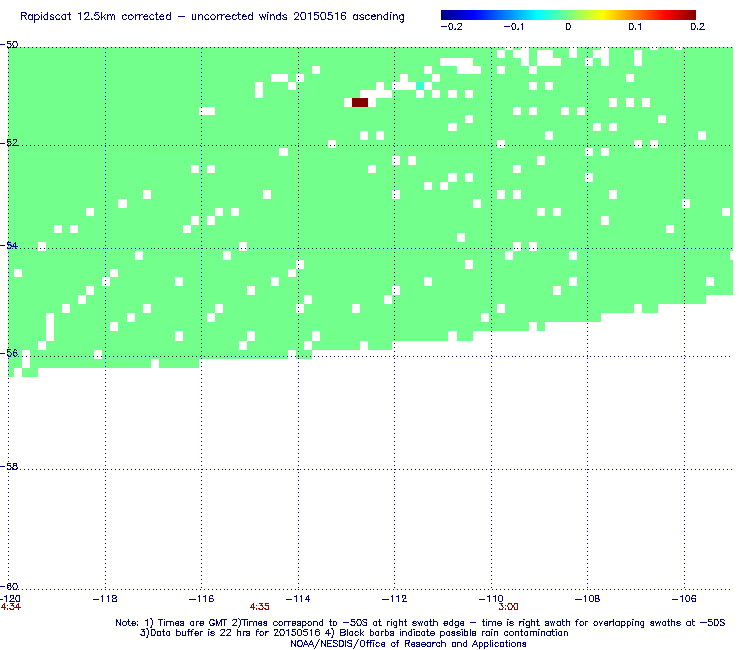Click the longitude label '-106'
Viewport: 740px width, 650px height.
coord(684,599)
